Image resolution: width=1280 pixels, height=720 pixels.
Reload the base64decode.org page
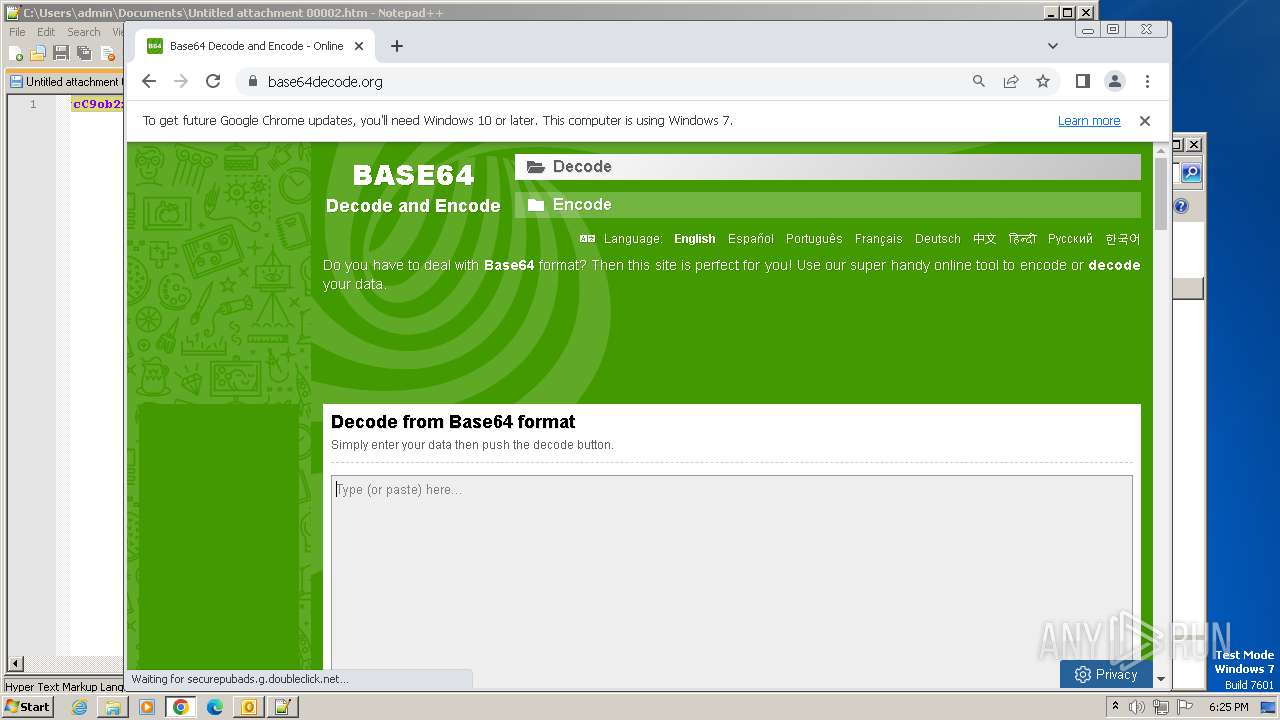coord(213,81)
